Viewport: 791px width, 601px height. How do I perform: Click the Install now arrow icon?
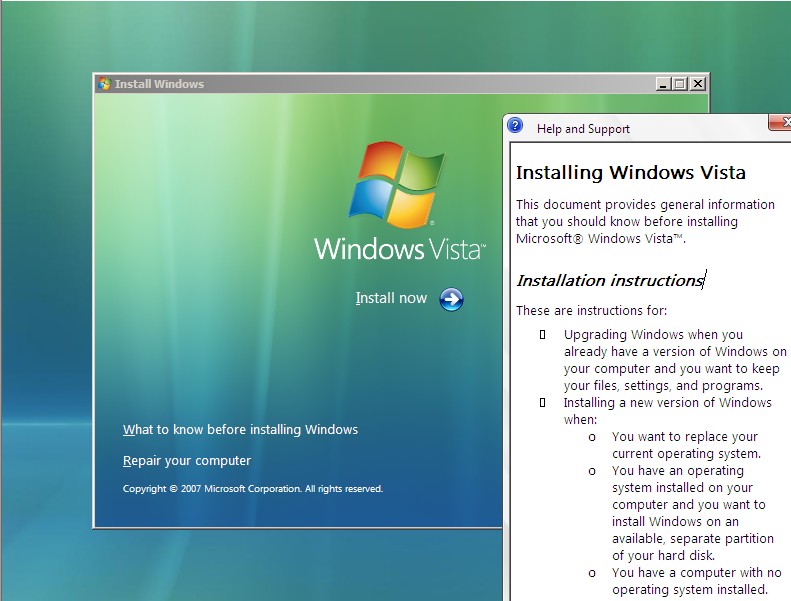coord(451,299)
